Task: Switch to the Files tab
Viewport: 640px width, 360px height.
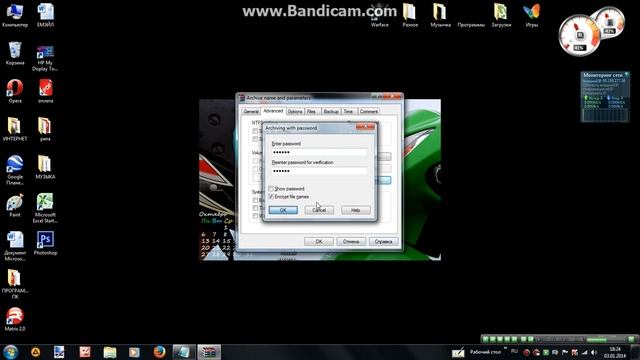Action: 312,111
